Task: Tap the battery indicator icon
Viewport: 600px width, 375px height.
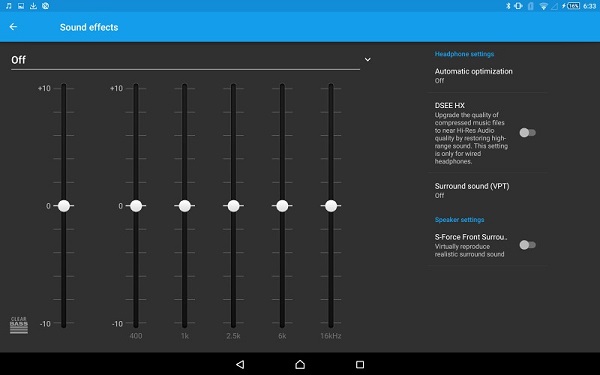Action: 571,6
